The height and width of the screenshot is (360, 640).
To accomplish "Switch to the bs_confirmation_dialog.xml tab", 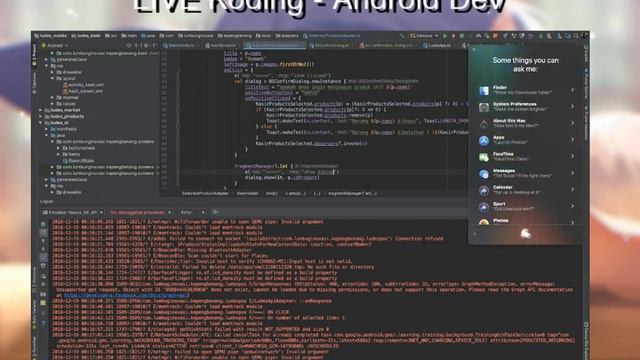I will coord(389,45).
